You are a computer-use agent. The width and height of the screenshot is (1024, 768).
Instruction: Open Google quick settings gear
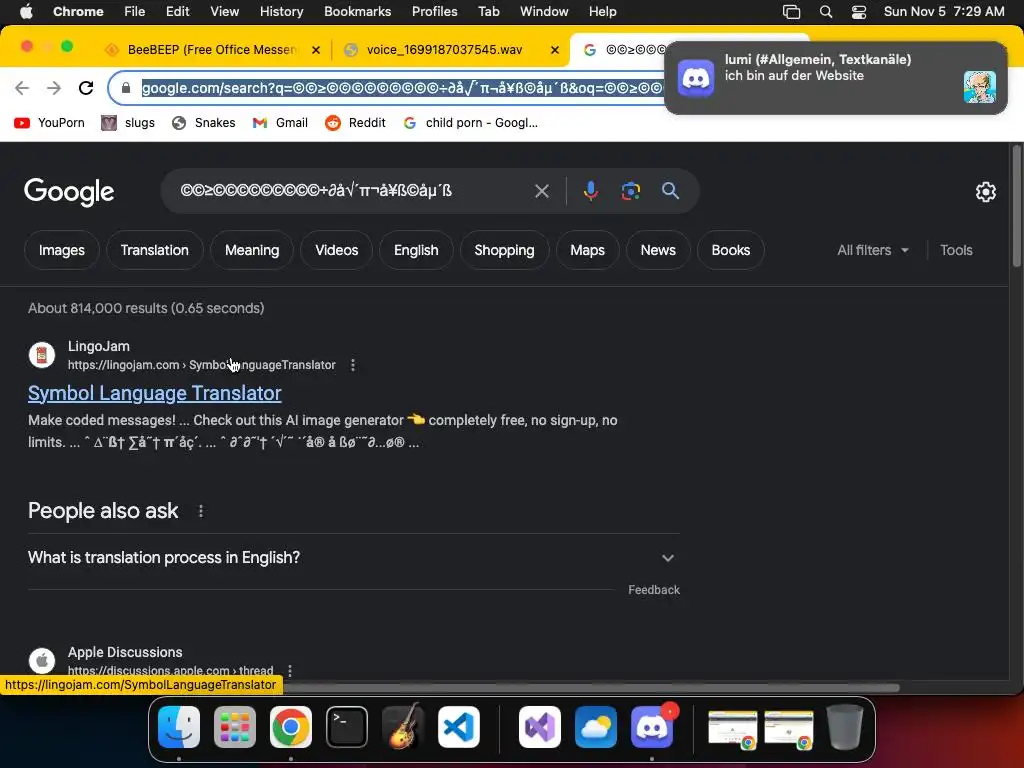coord(985,192)
